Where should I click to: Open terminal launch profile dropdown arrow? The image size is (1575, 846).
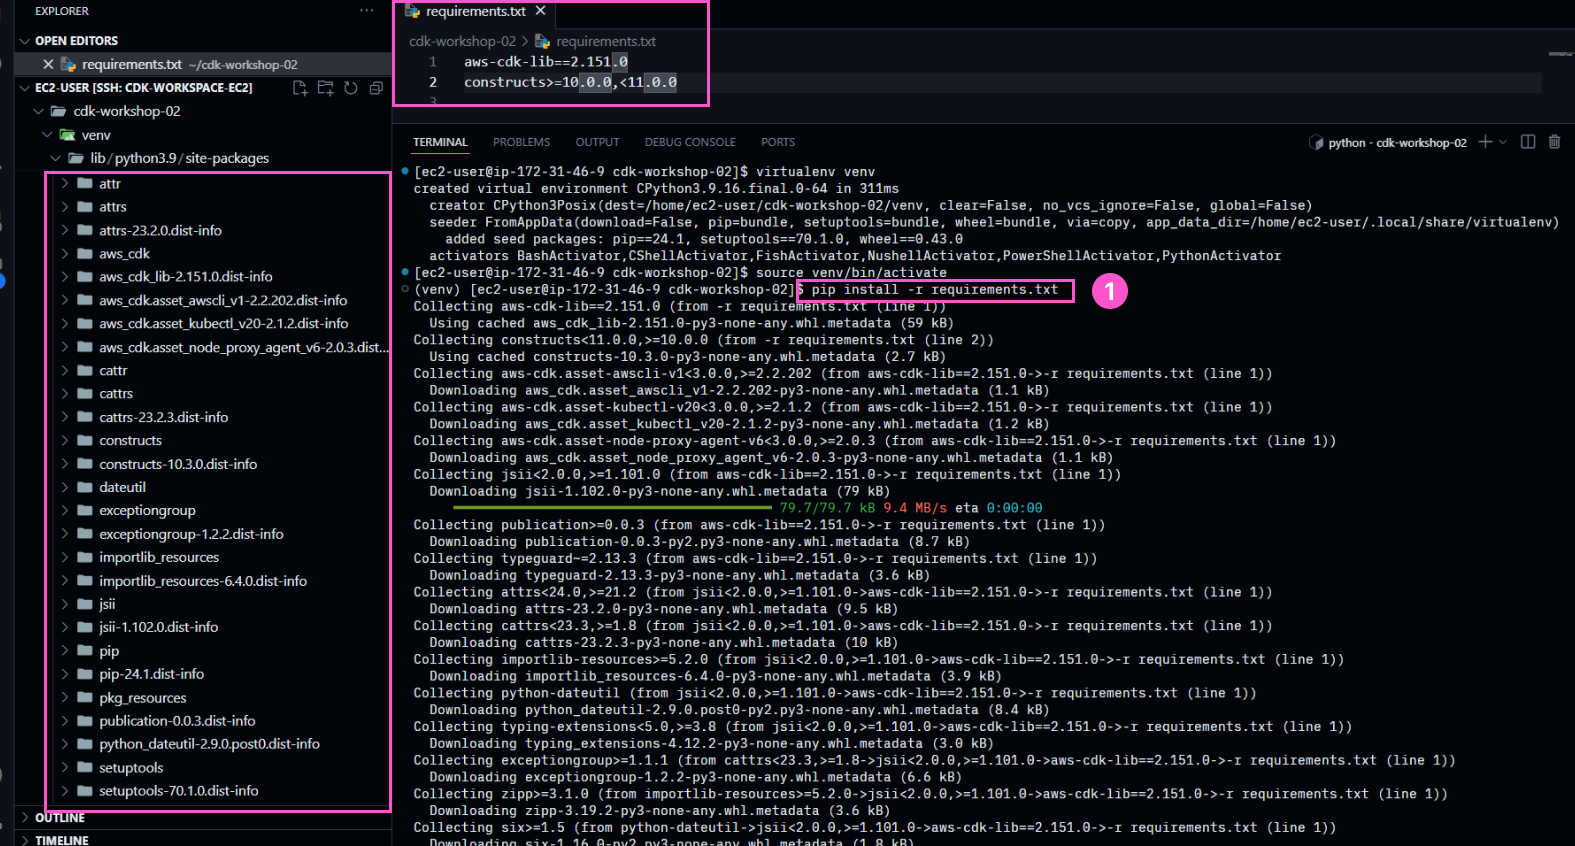pyautogui.click(x=1503, y=142)
